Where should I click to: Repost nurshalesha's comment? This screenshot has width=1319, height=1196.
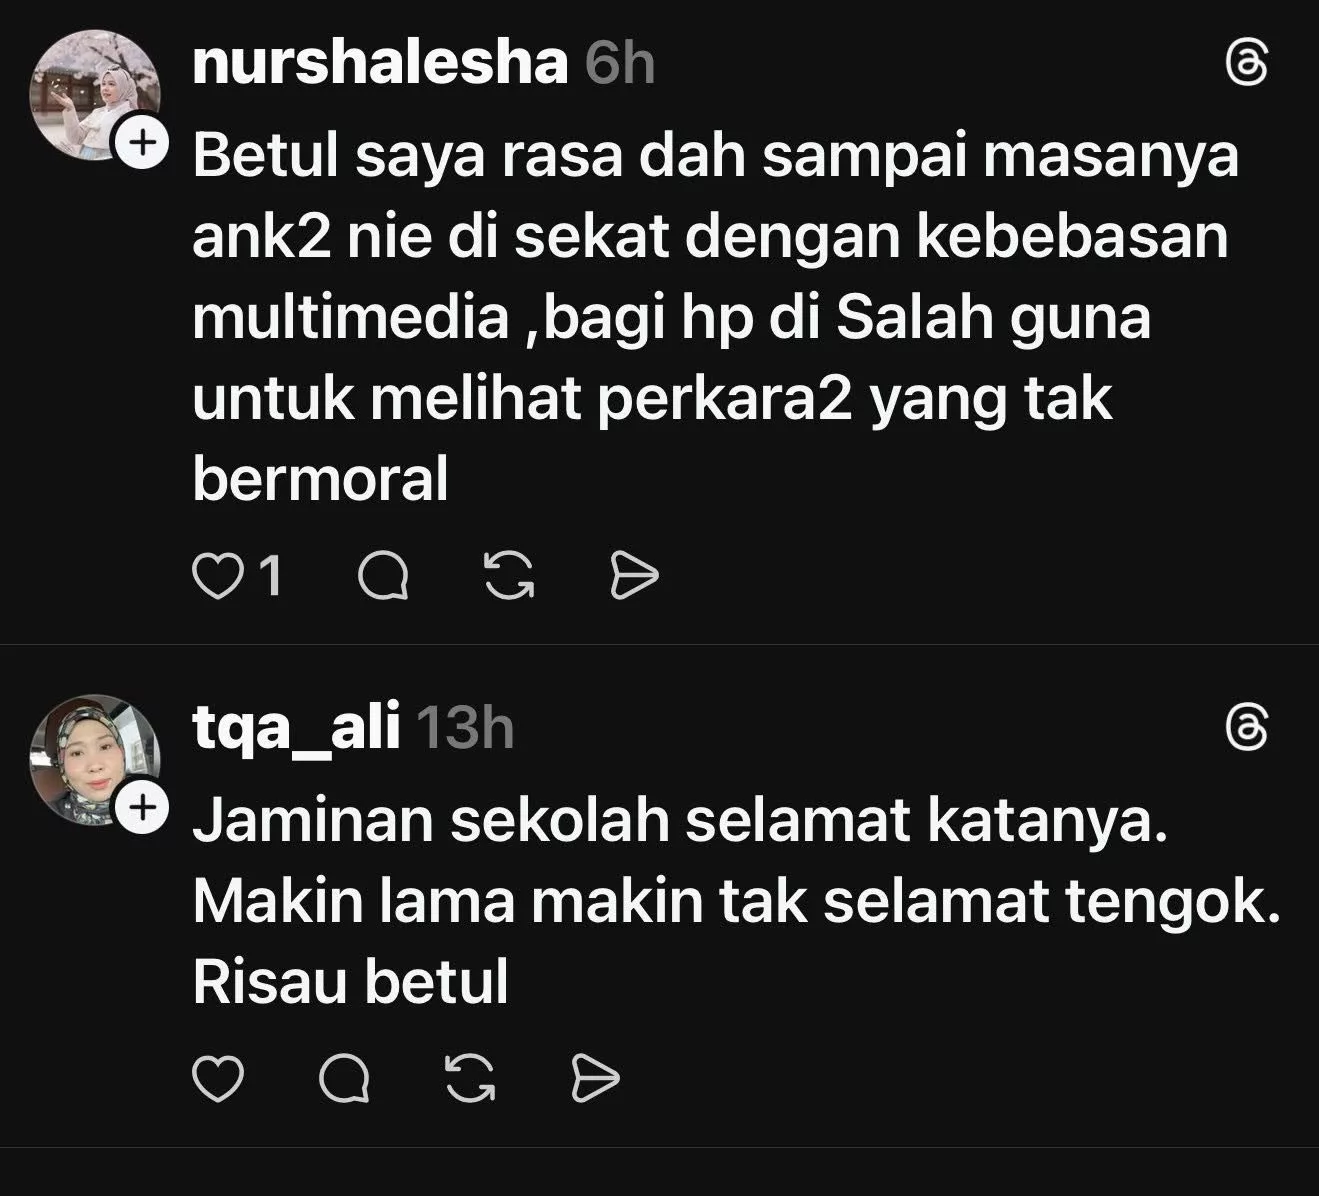[509, 577]
